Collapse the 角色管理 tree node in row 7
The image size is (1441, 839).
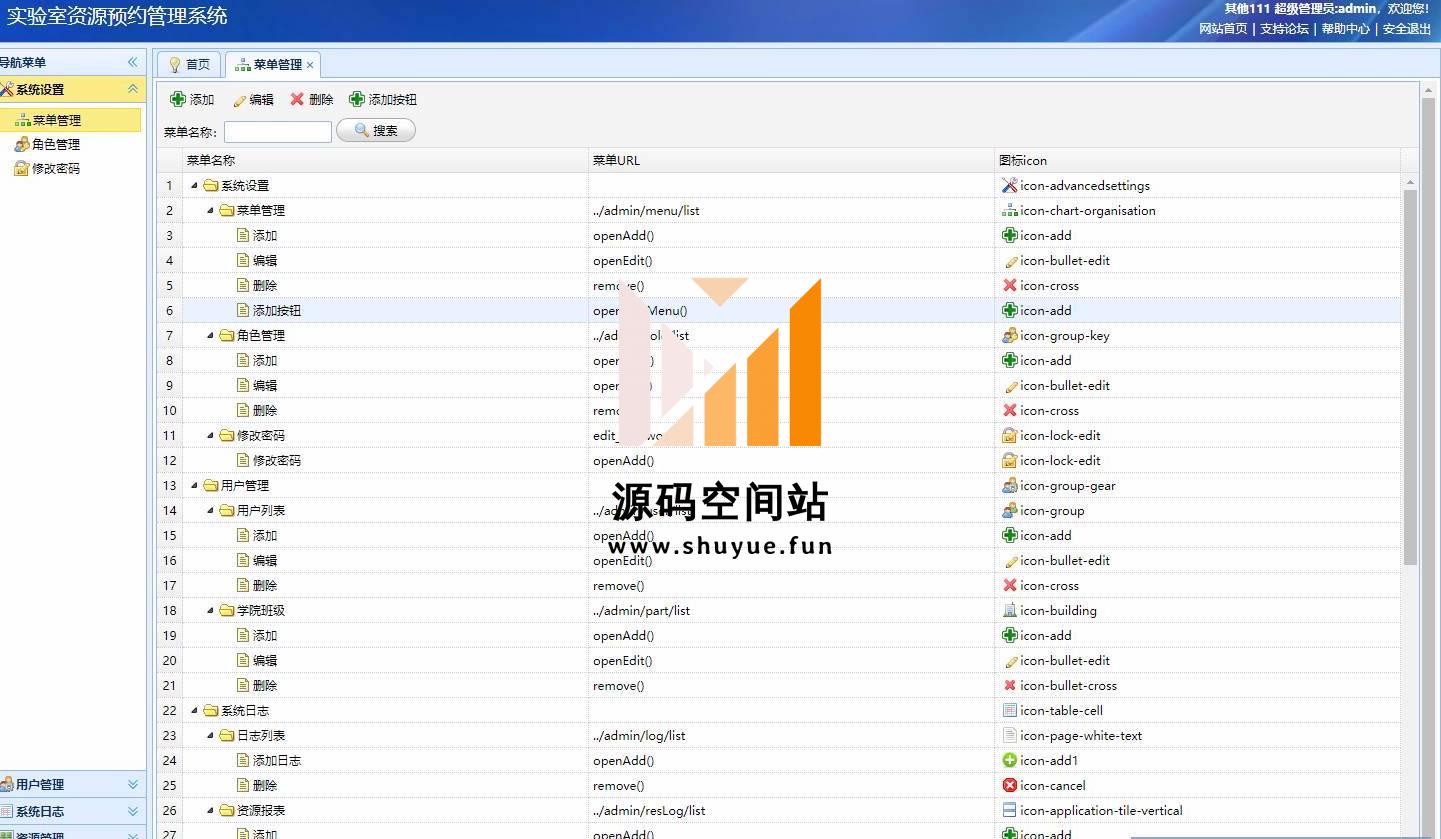point(210,335)
